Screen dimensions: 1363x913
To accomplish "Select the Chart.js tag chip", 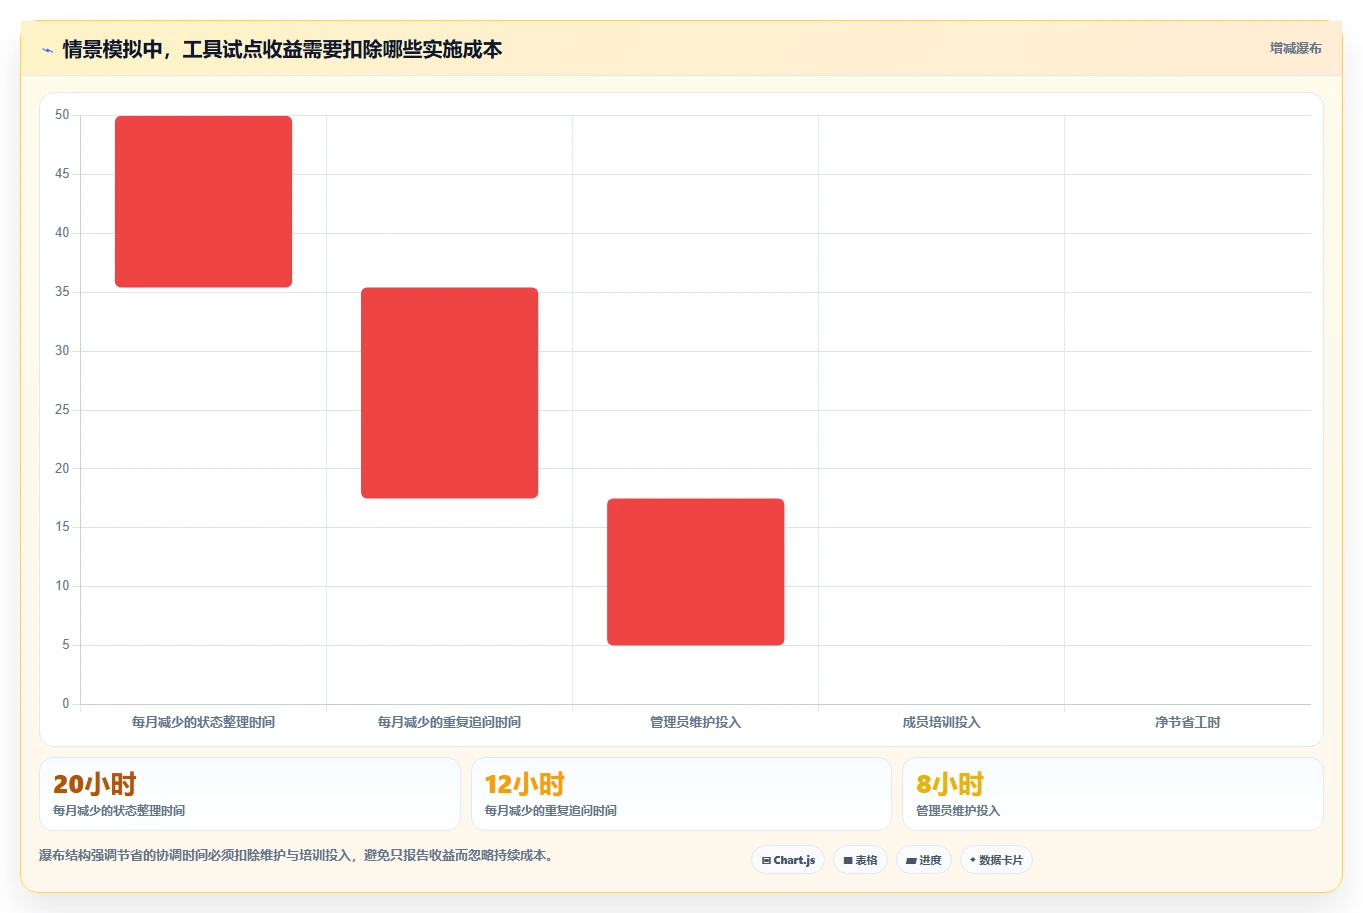I will coord(788,860).
